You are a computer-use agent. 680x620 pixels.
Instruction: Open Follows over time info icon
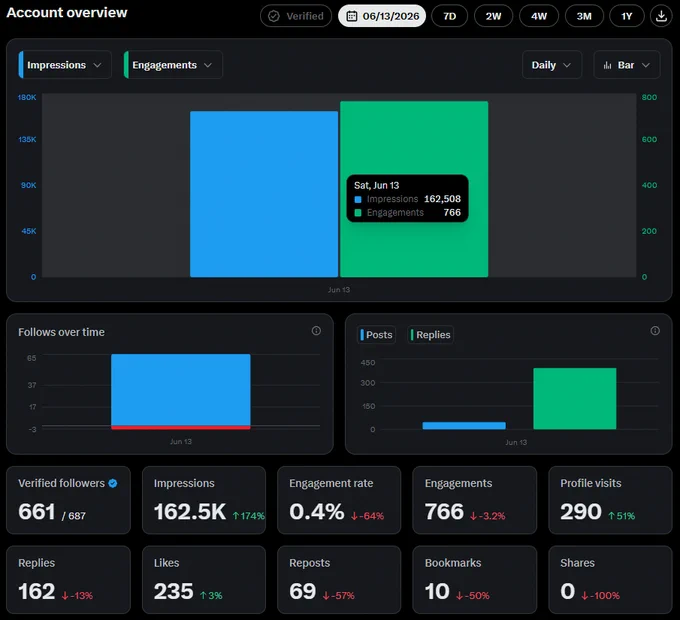[x=316, y=331]
